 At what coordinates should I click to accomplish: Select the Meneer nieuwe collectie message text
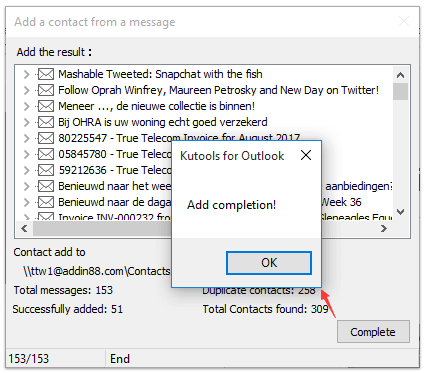point(156,106)
